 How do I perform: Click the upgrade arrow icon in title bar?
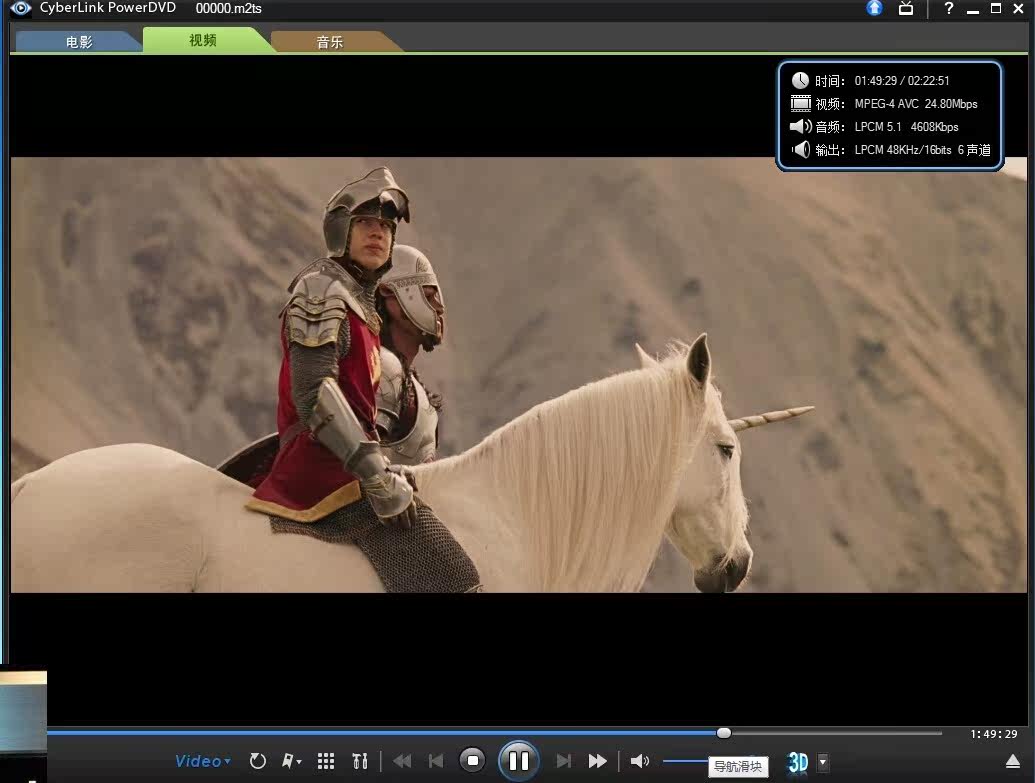click(875, 8)
